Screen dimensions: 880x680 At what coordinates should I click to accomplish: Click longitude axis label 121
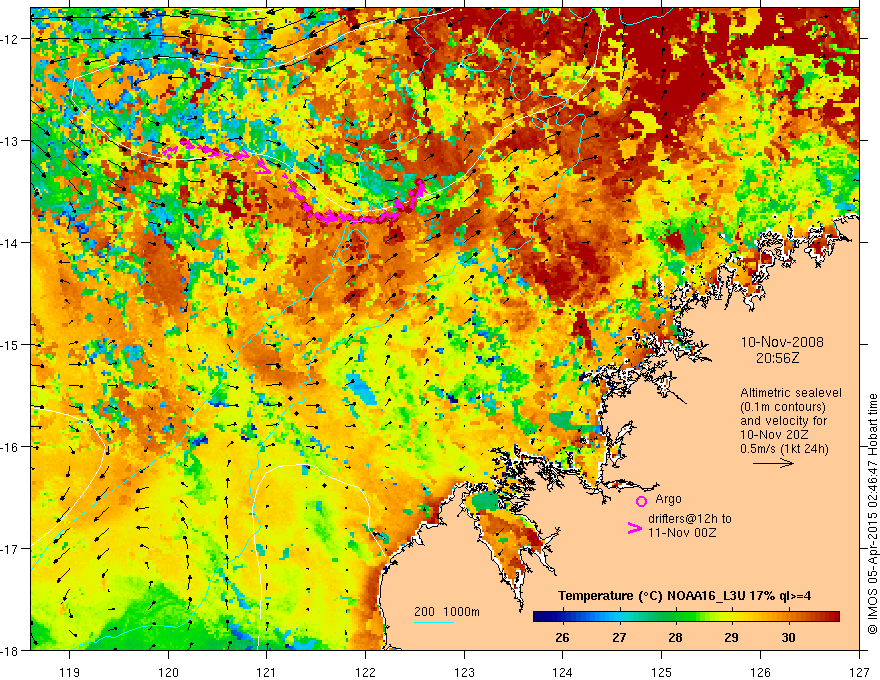[267, 672]
